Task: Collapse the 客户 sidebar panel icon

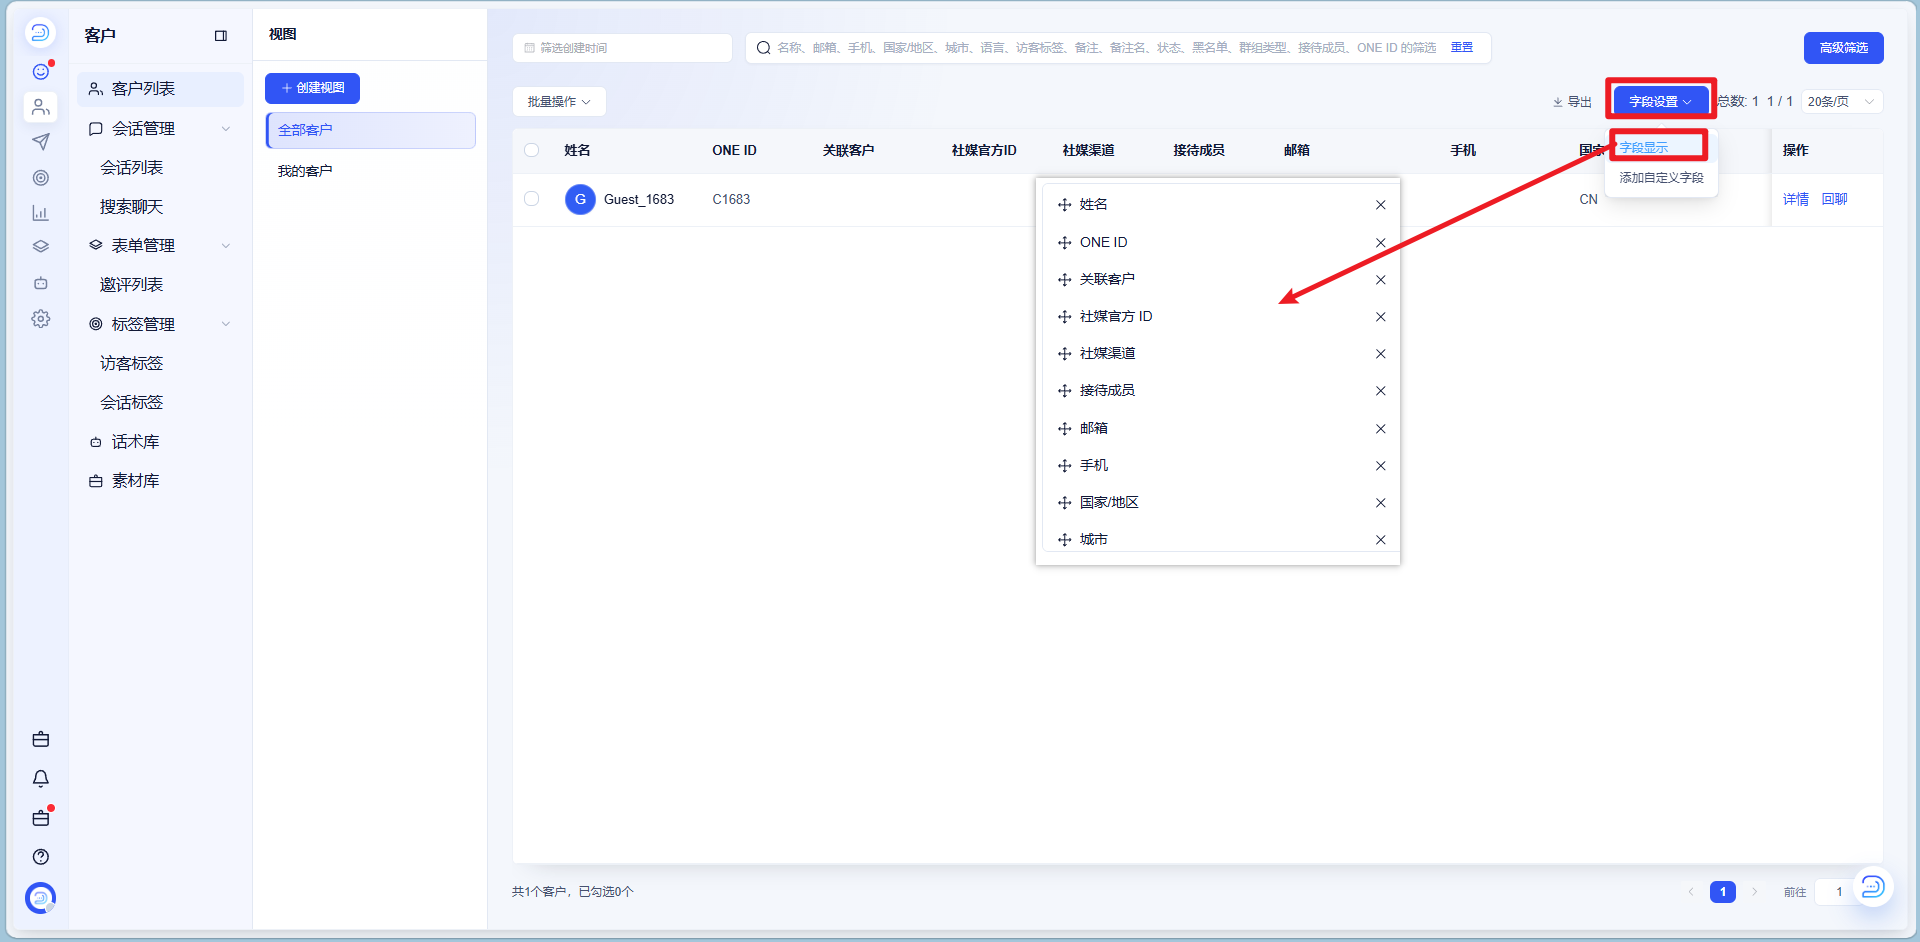Action: [221, 36]
